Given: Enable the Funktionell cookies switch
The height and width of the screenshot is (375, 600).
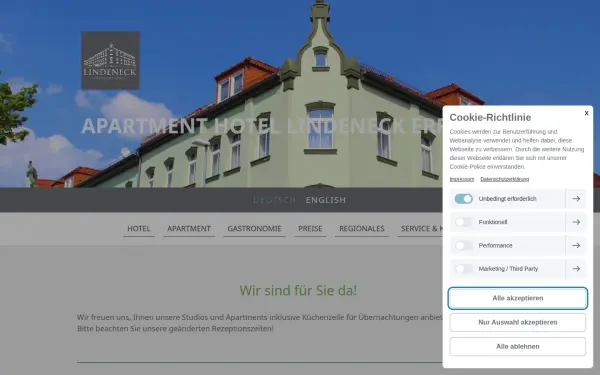Looking at the screenshot, I should pos(463,222).
